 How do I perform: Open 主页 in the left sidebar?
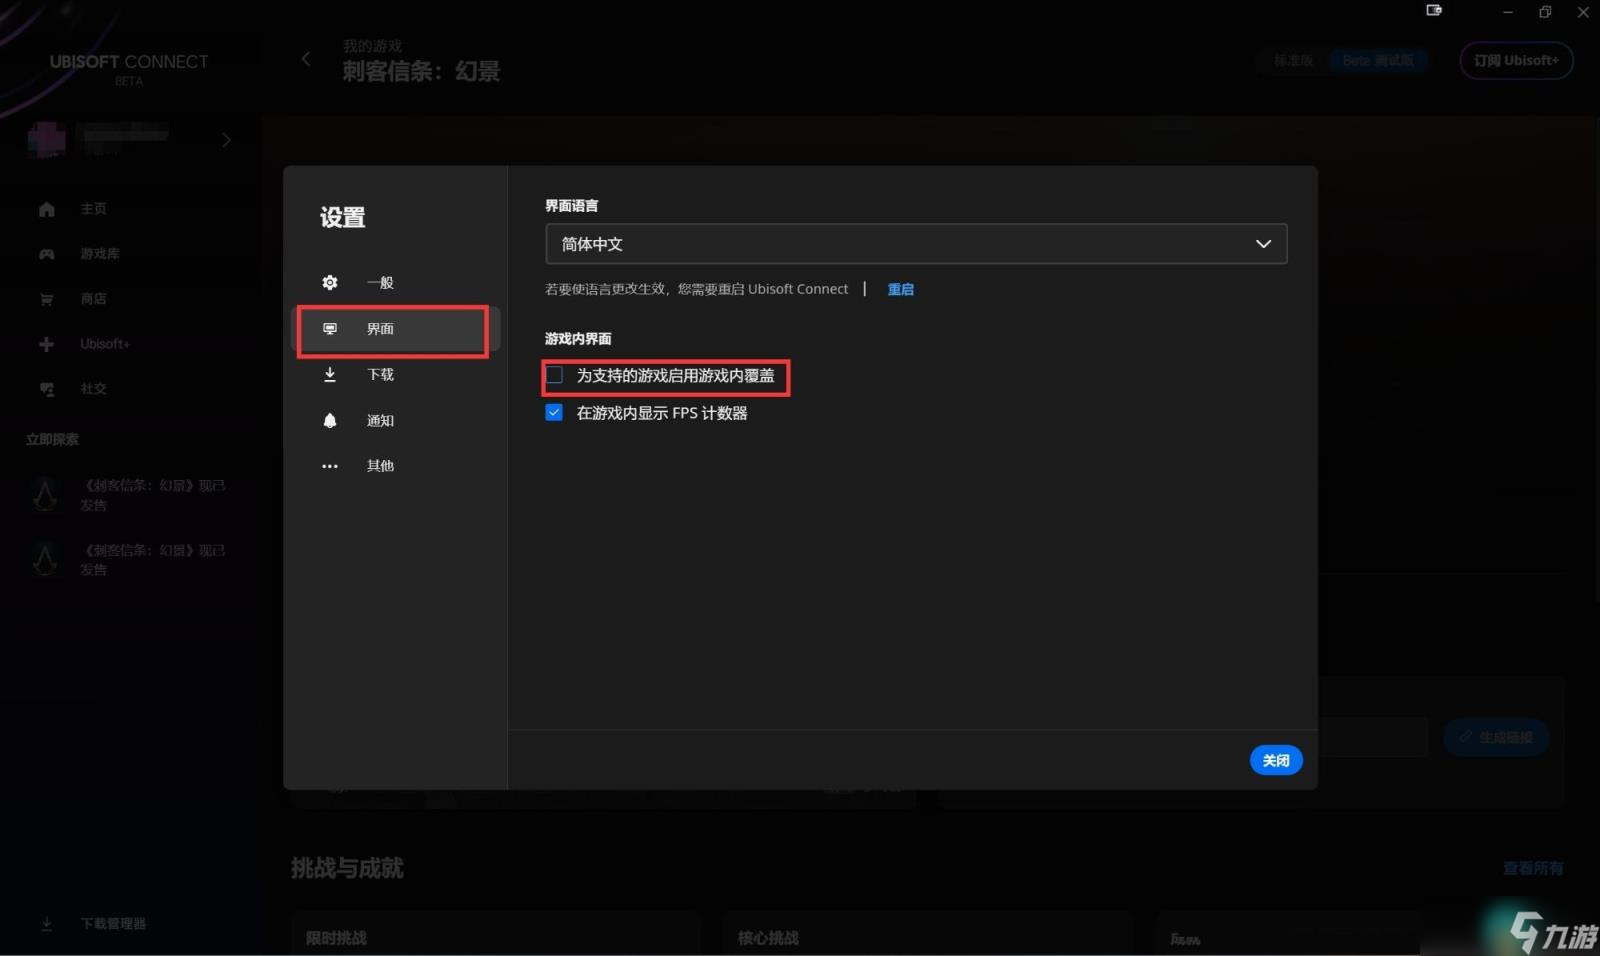(x=93, y=209)
